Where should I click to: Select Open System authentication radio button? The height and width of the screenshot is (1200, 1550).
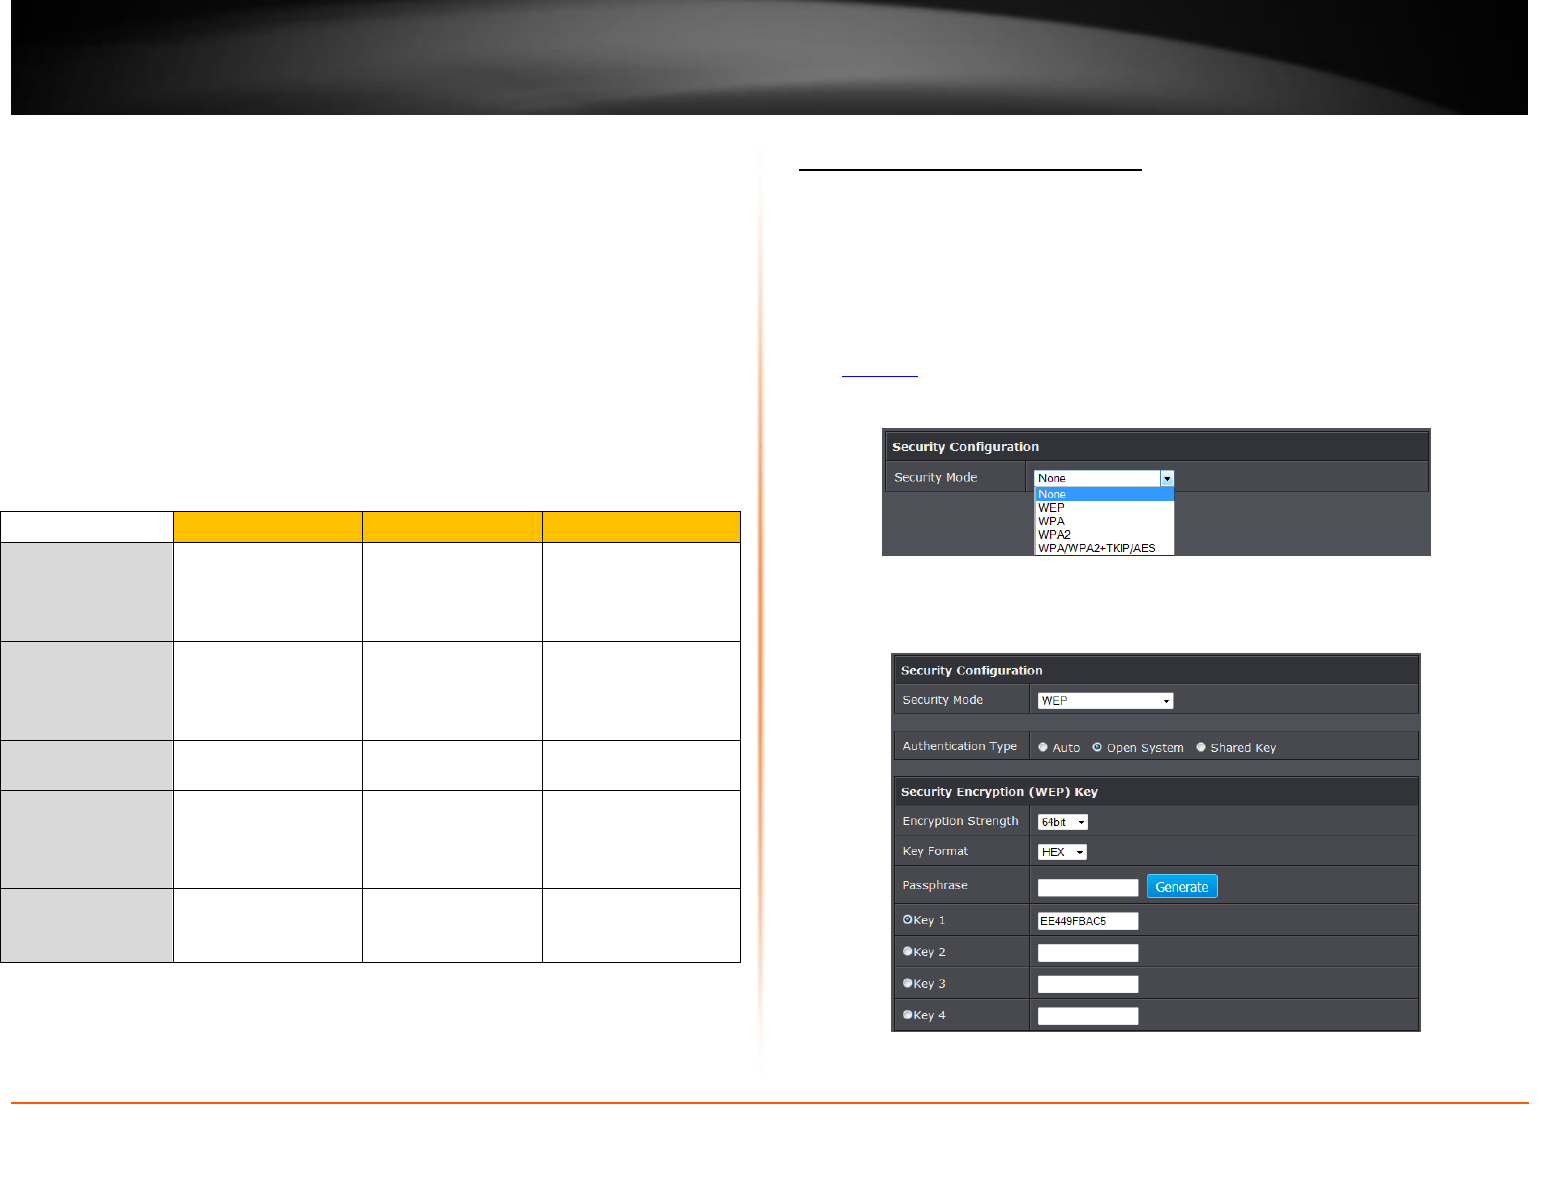point(1097,747)
